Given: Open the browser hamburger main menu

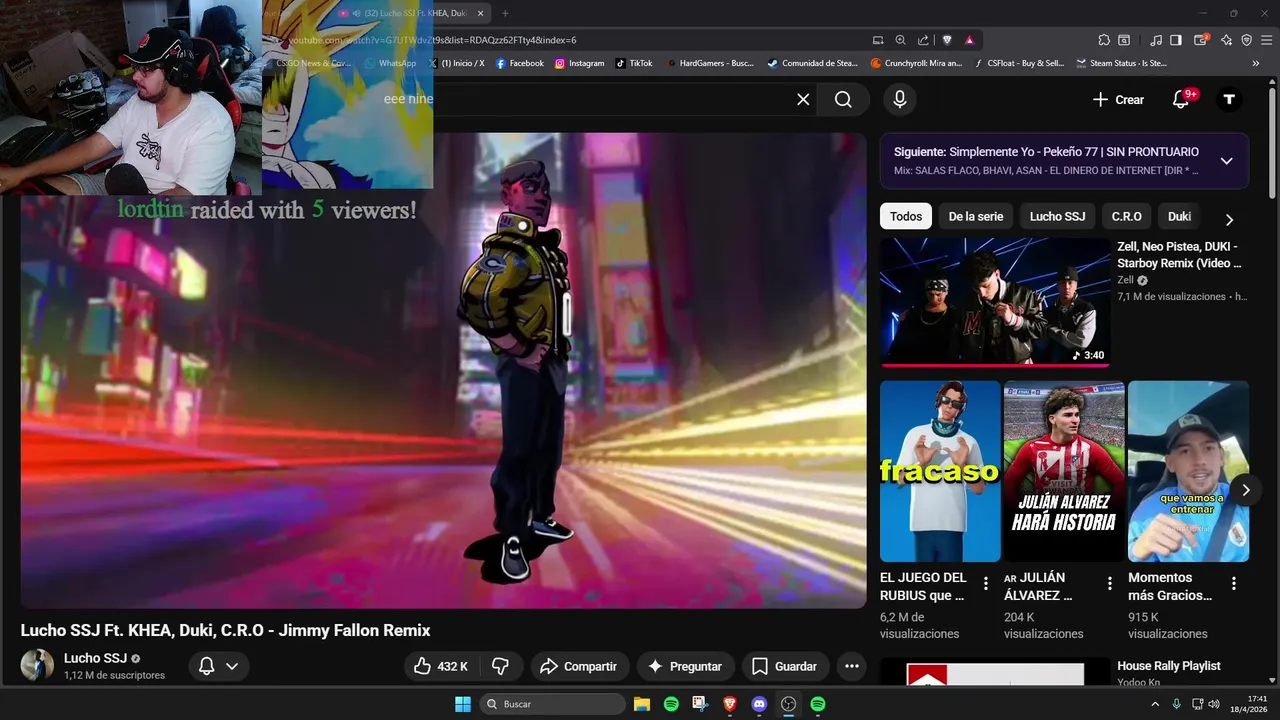Looking at the screenshot, I should [1266, 40].
